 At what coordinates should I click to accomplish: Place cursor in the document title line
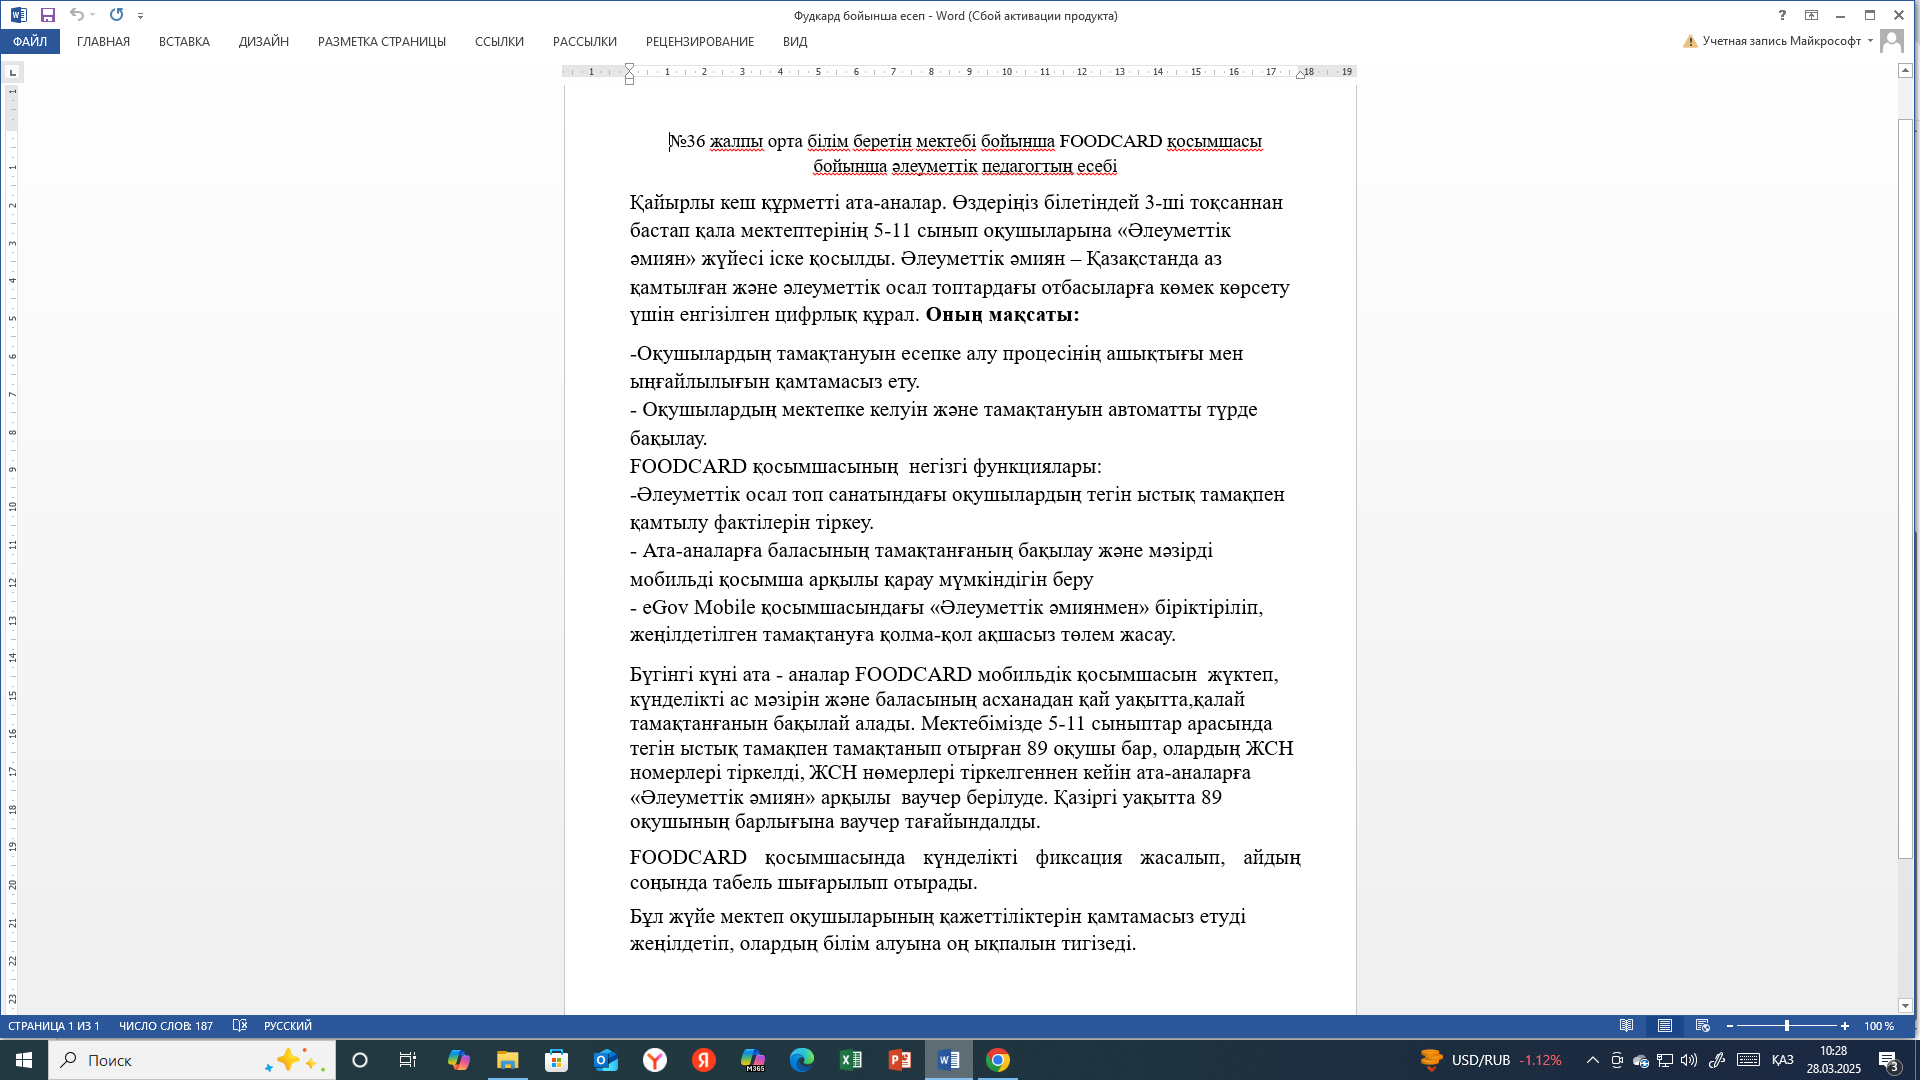point(965,141)
